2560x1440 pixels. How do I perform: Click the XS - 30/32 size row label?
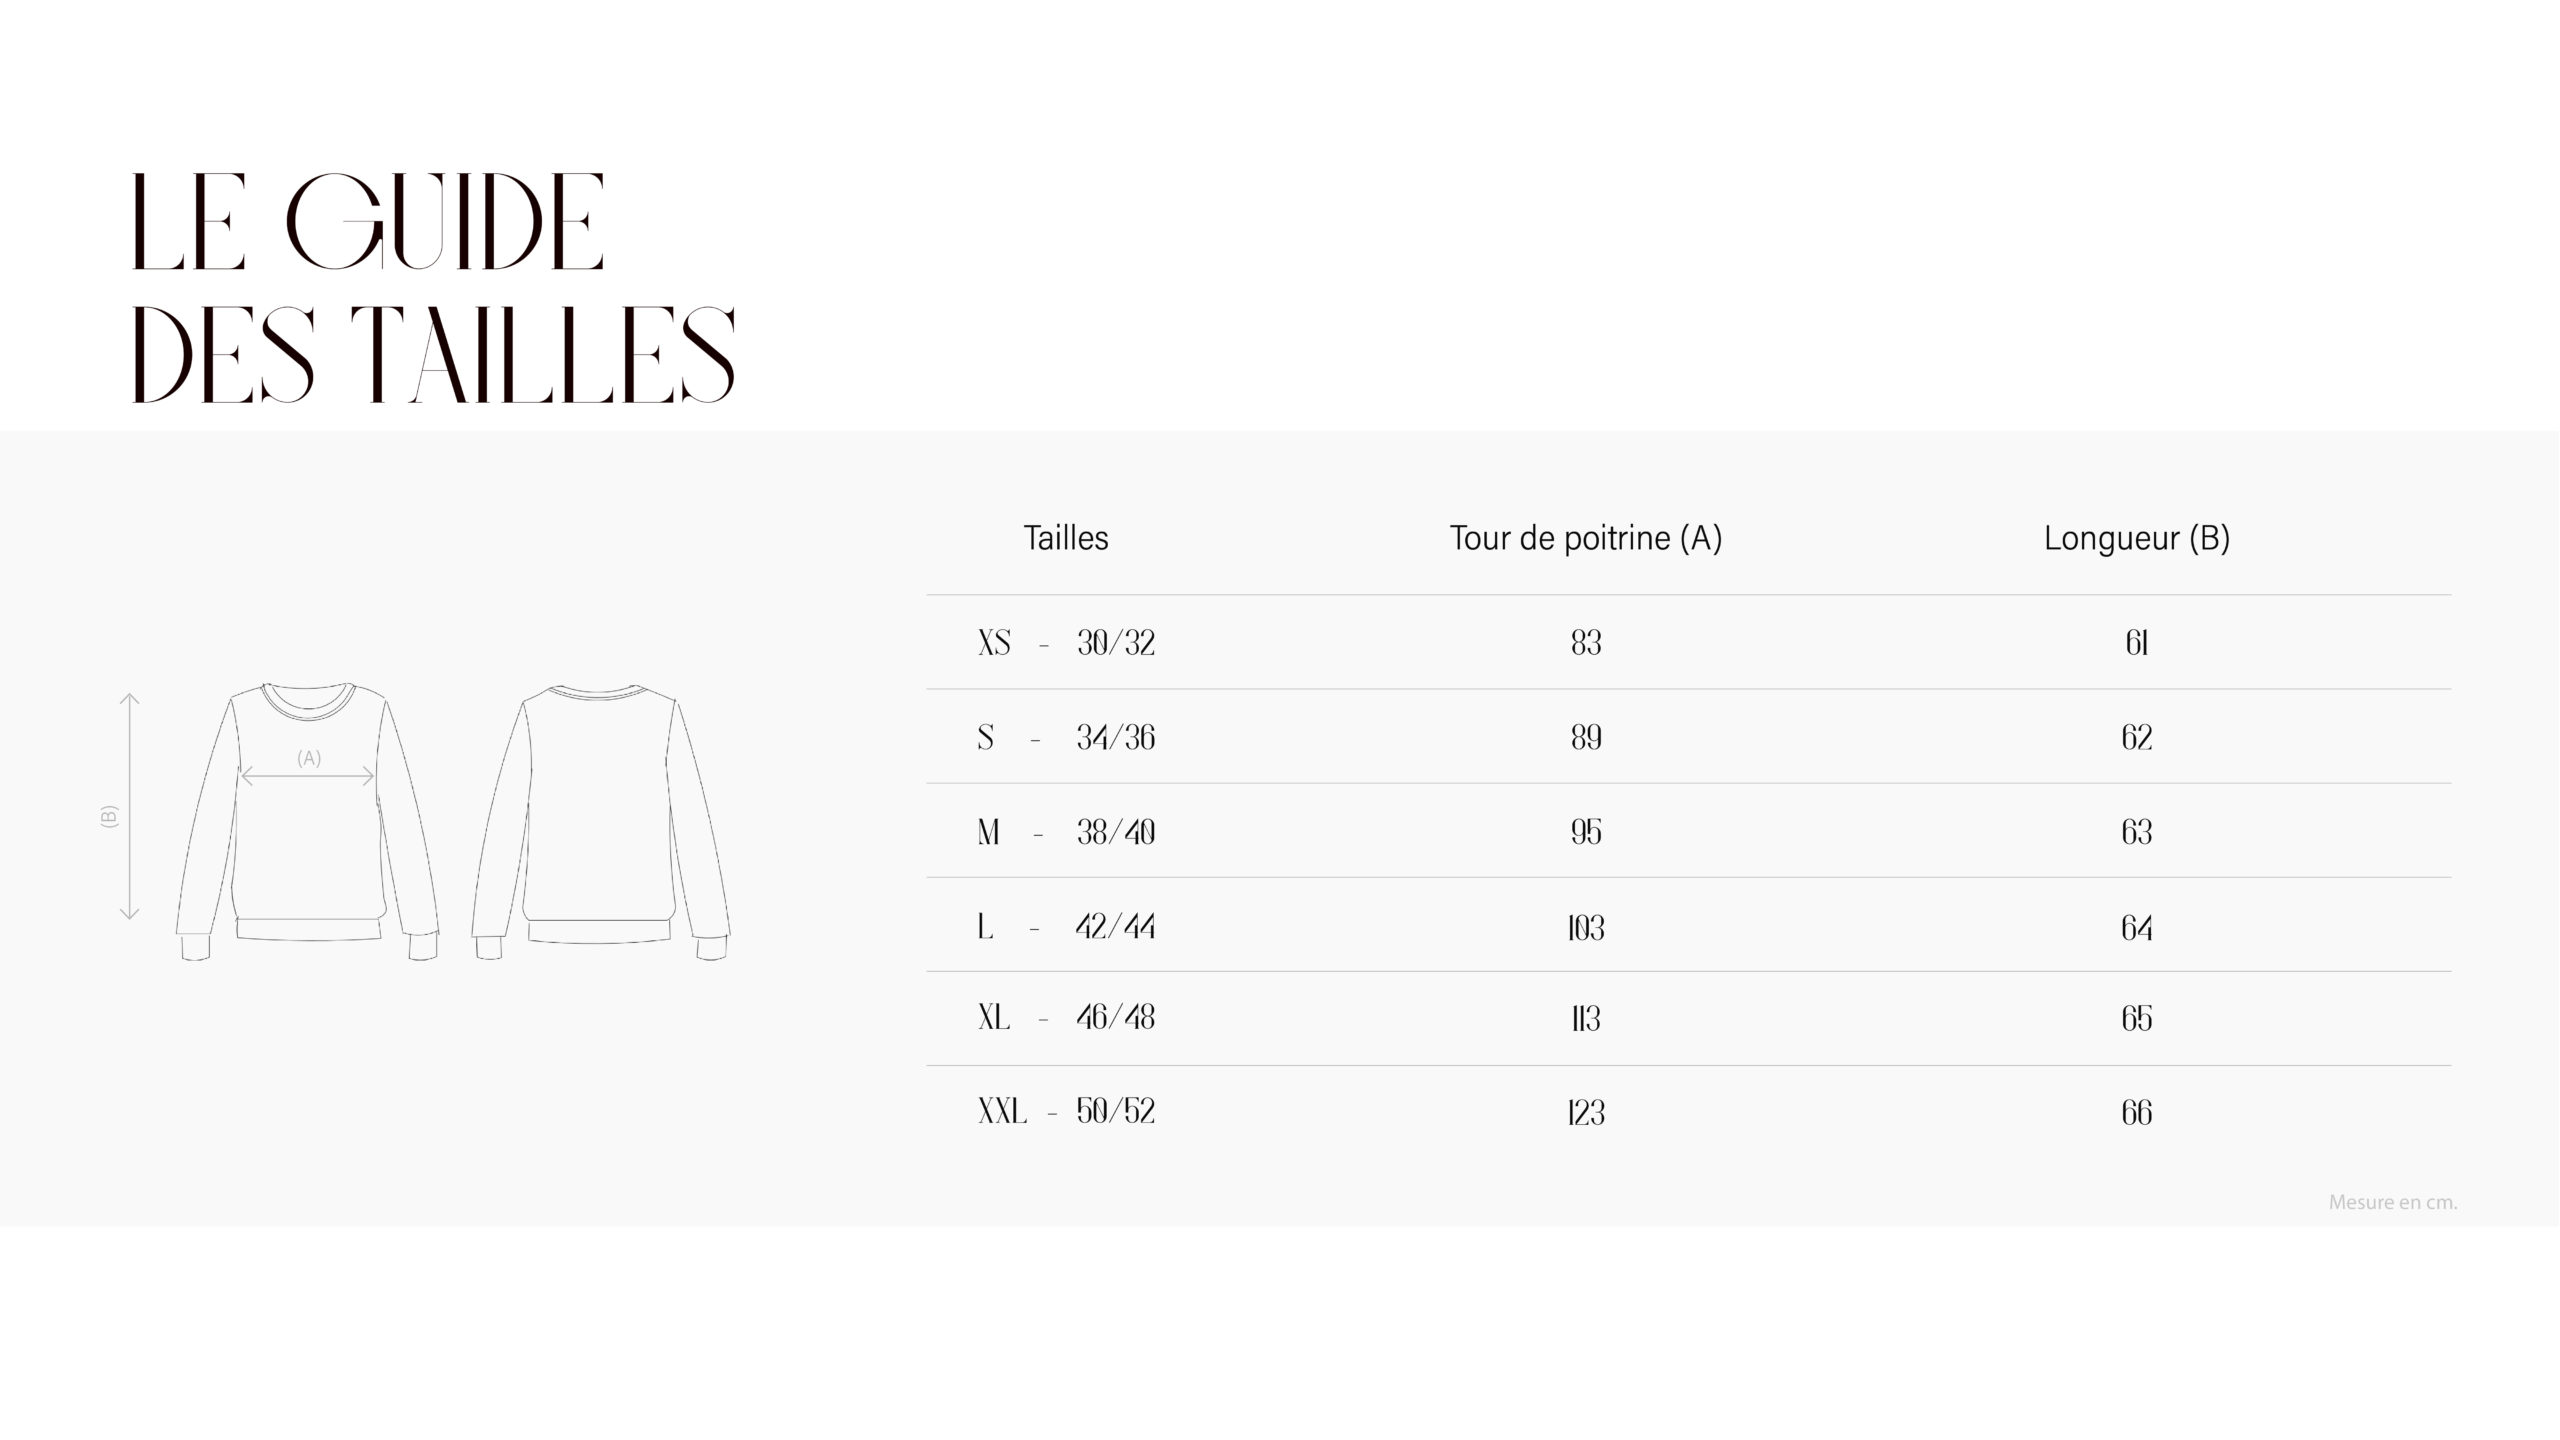(1066, 642)
